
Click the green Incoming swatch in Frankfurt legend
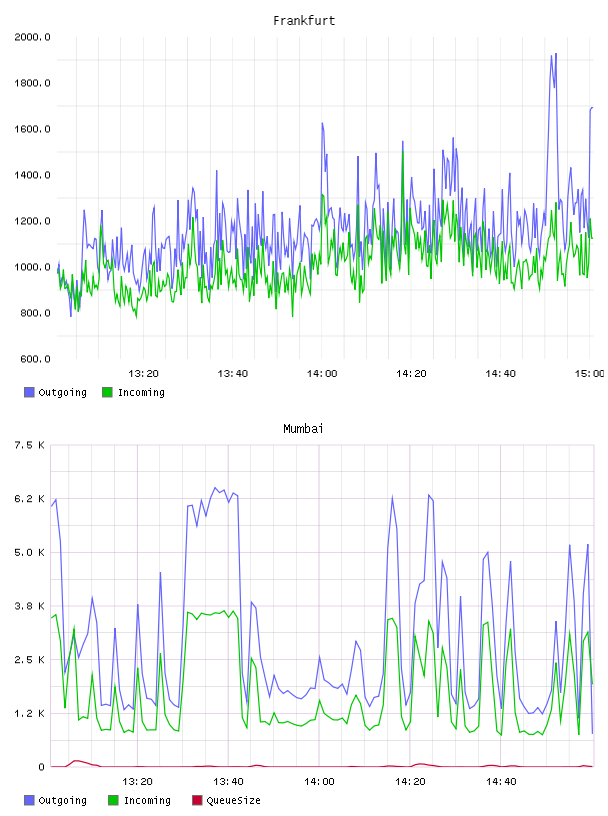point(107,392)
